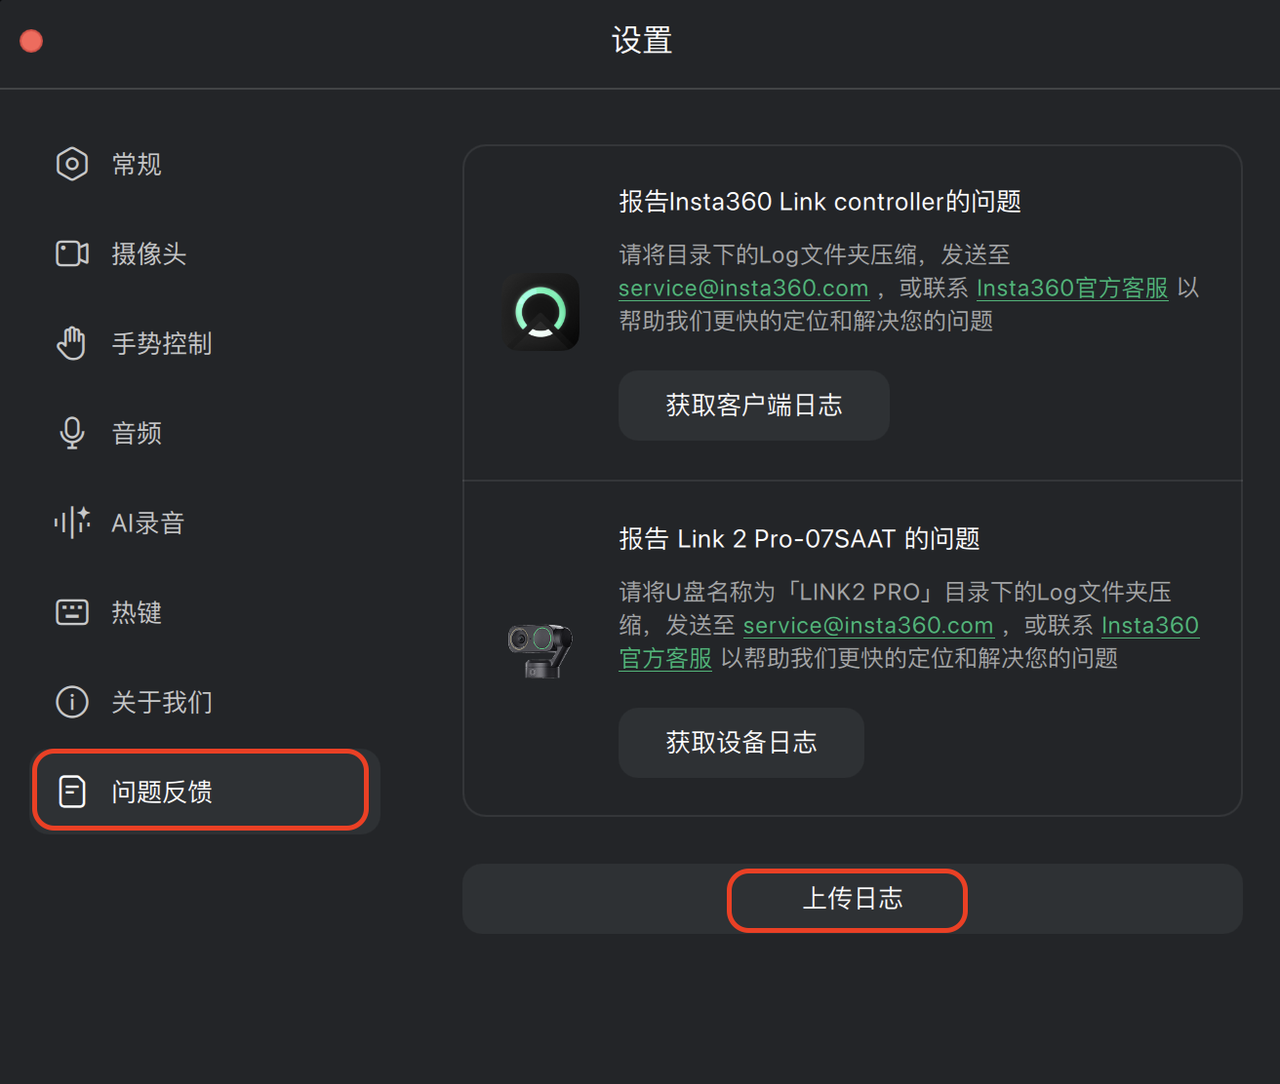Open the first service@insta360.com email link

pos(743,288)
